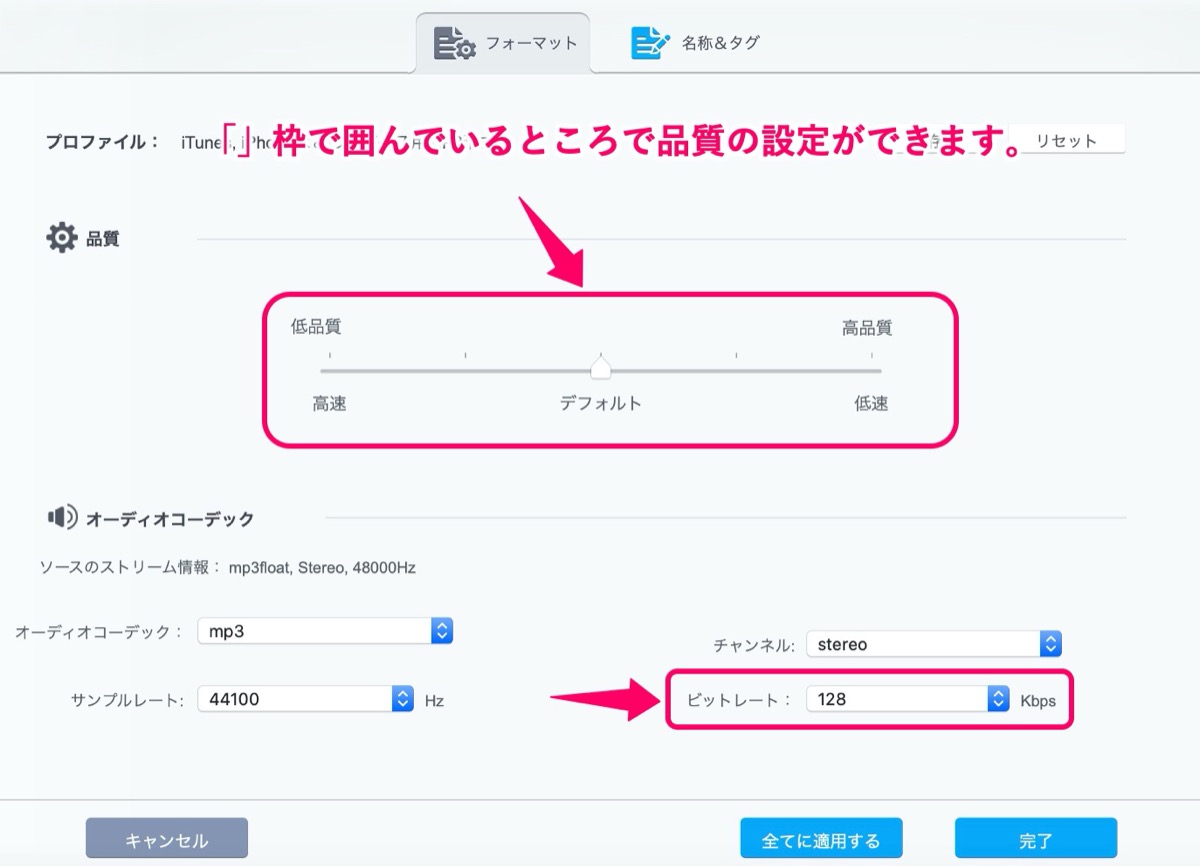
Task: Click the デフォルト label under the slider
Action: [x=600, y=403]
